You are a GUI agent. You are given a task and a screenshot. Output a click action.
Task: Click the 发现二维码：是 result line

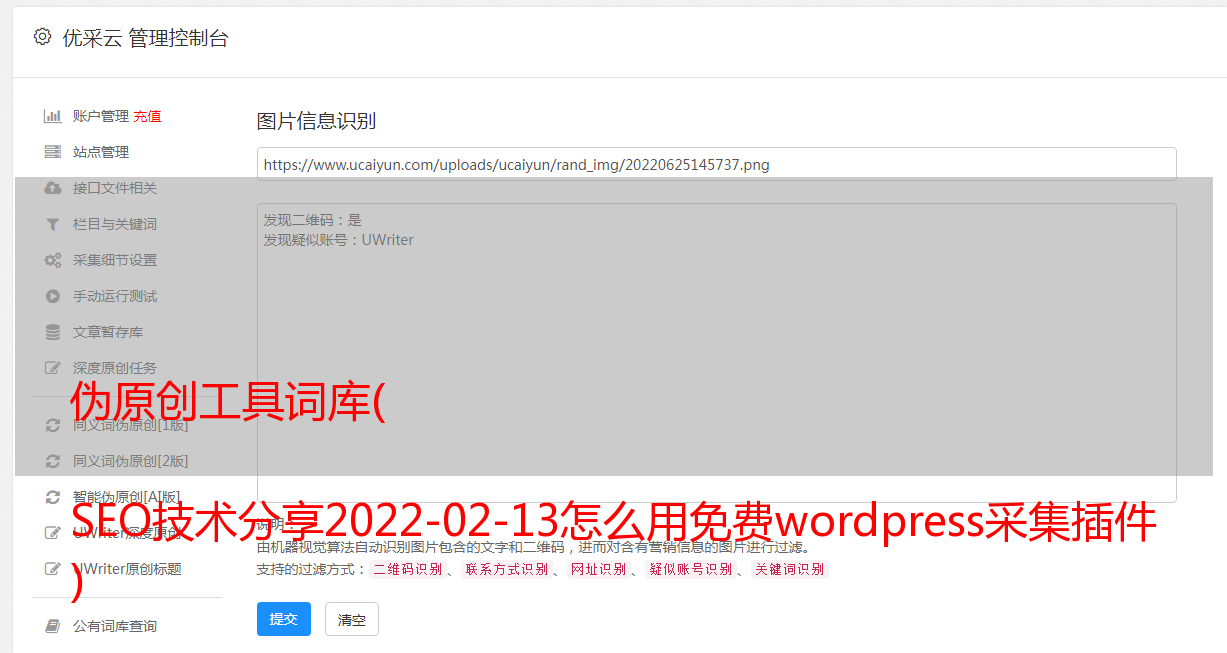click(x=313, y=220)
